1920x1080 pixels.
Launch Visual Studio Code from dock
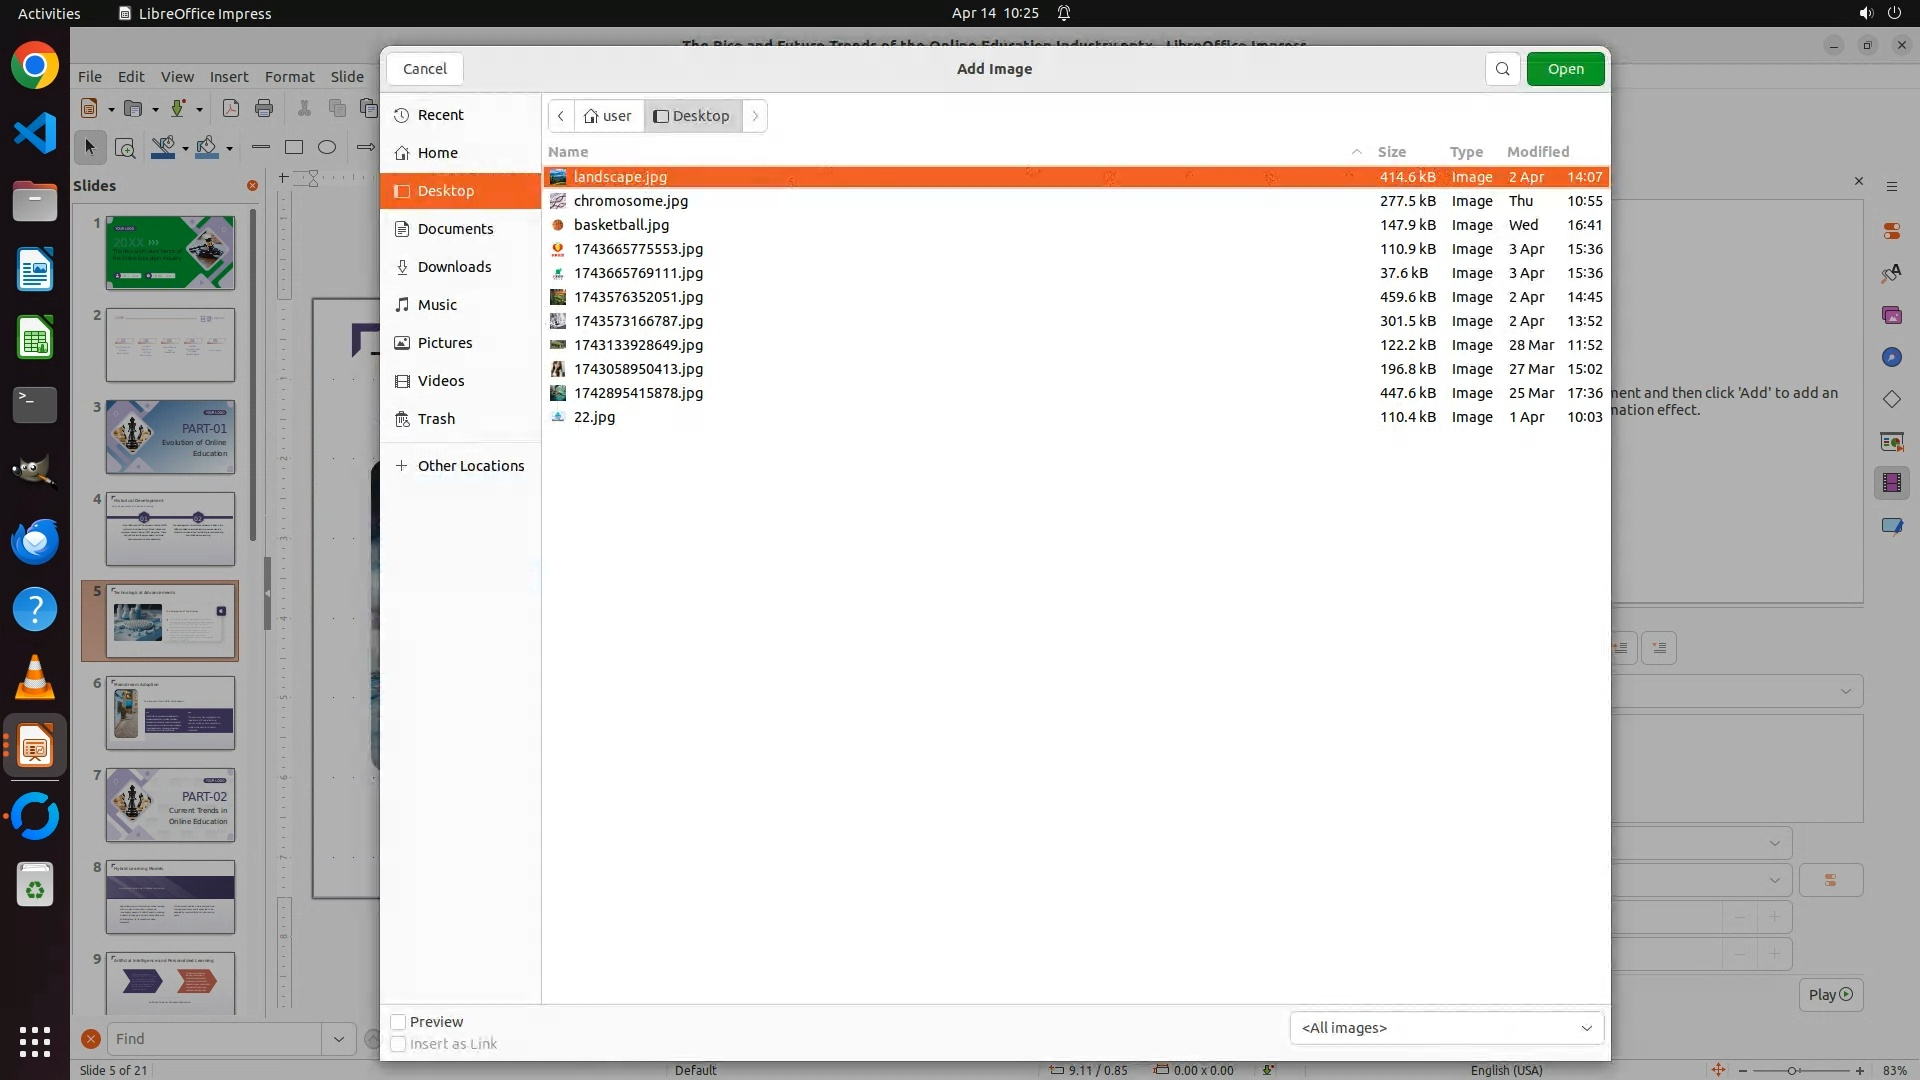coord(35,133)
